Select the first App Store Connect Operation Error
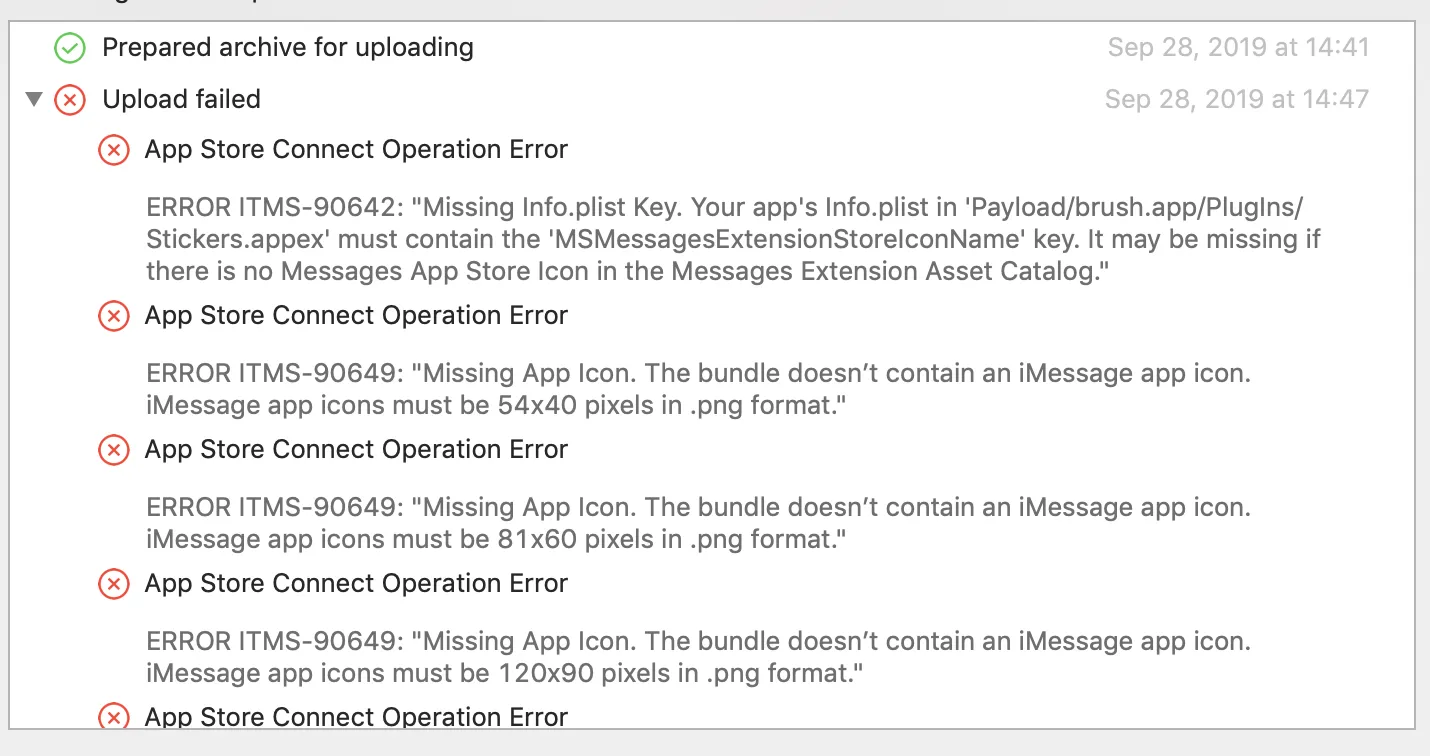 356,150
